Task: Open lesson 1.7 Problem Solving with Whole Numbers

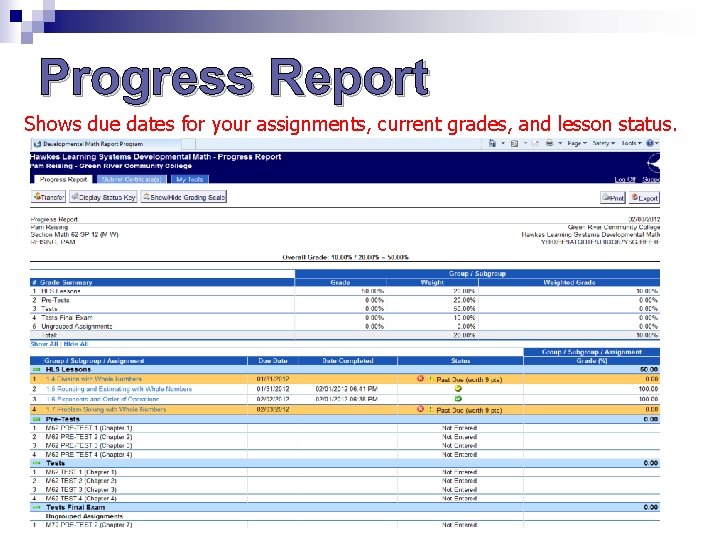Action: [106, 409]
